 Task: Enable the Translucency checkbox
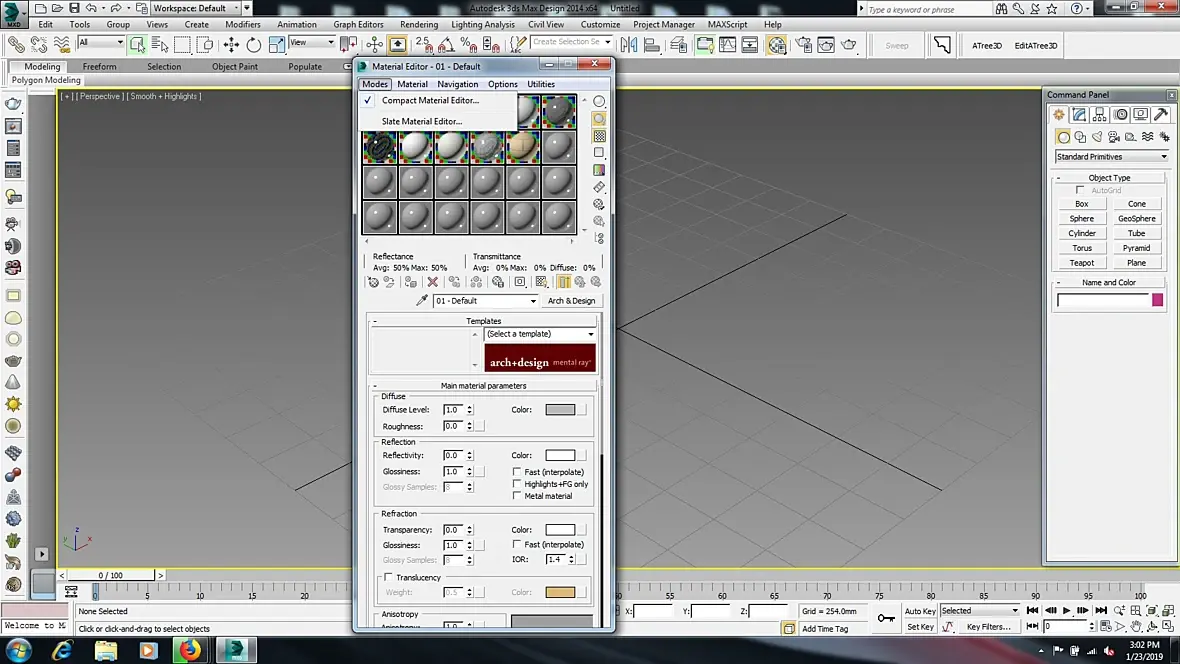(388, 577)
